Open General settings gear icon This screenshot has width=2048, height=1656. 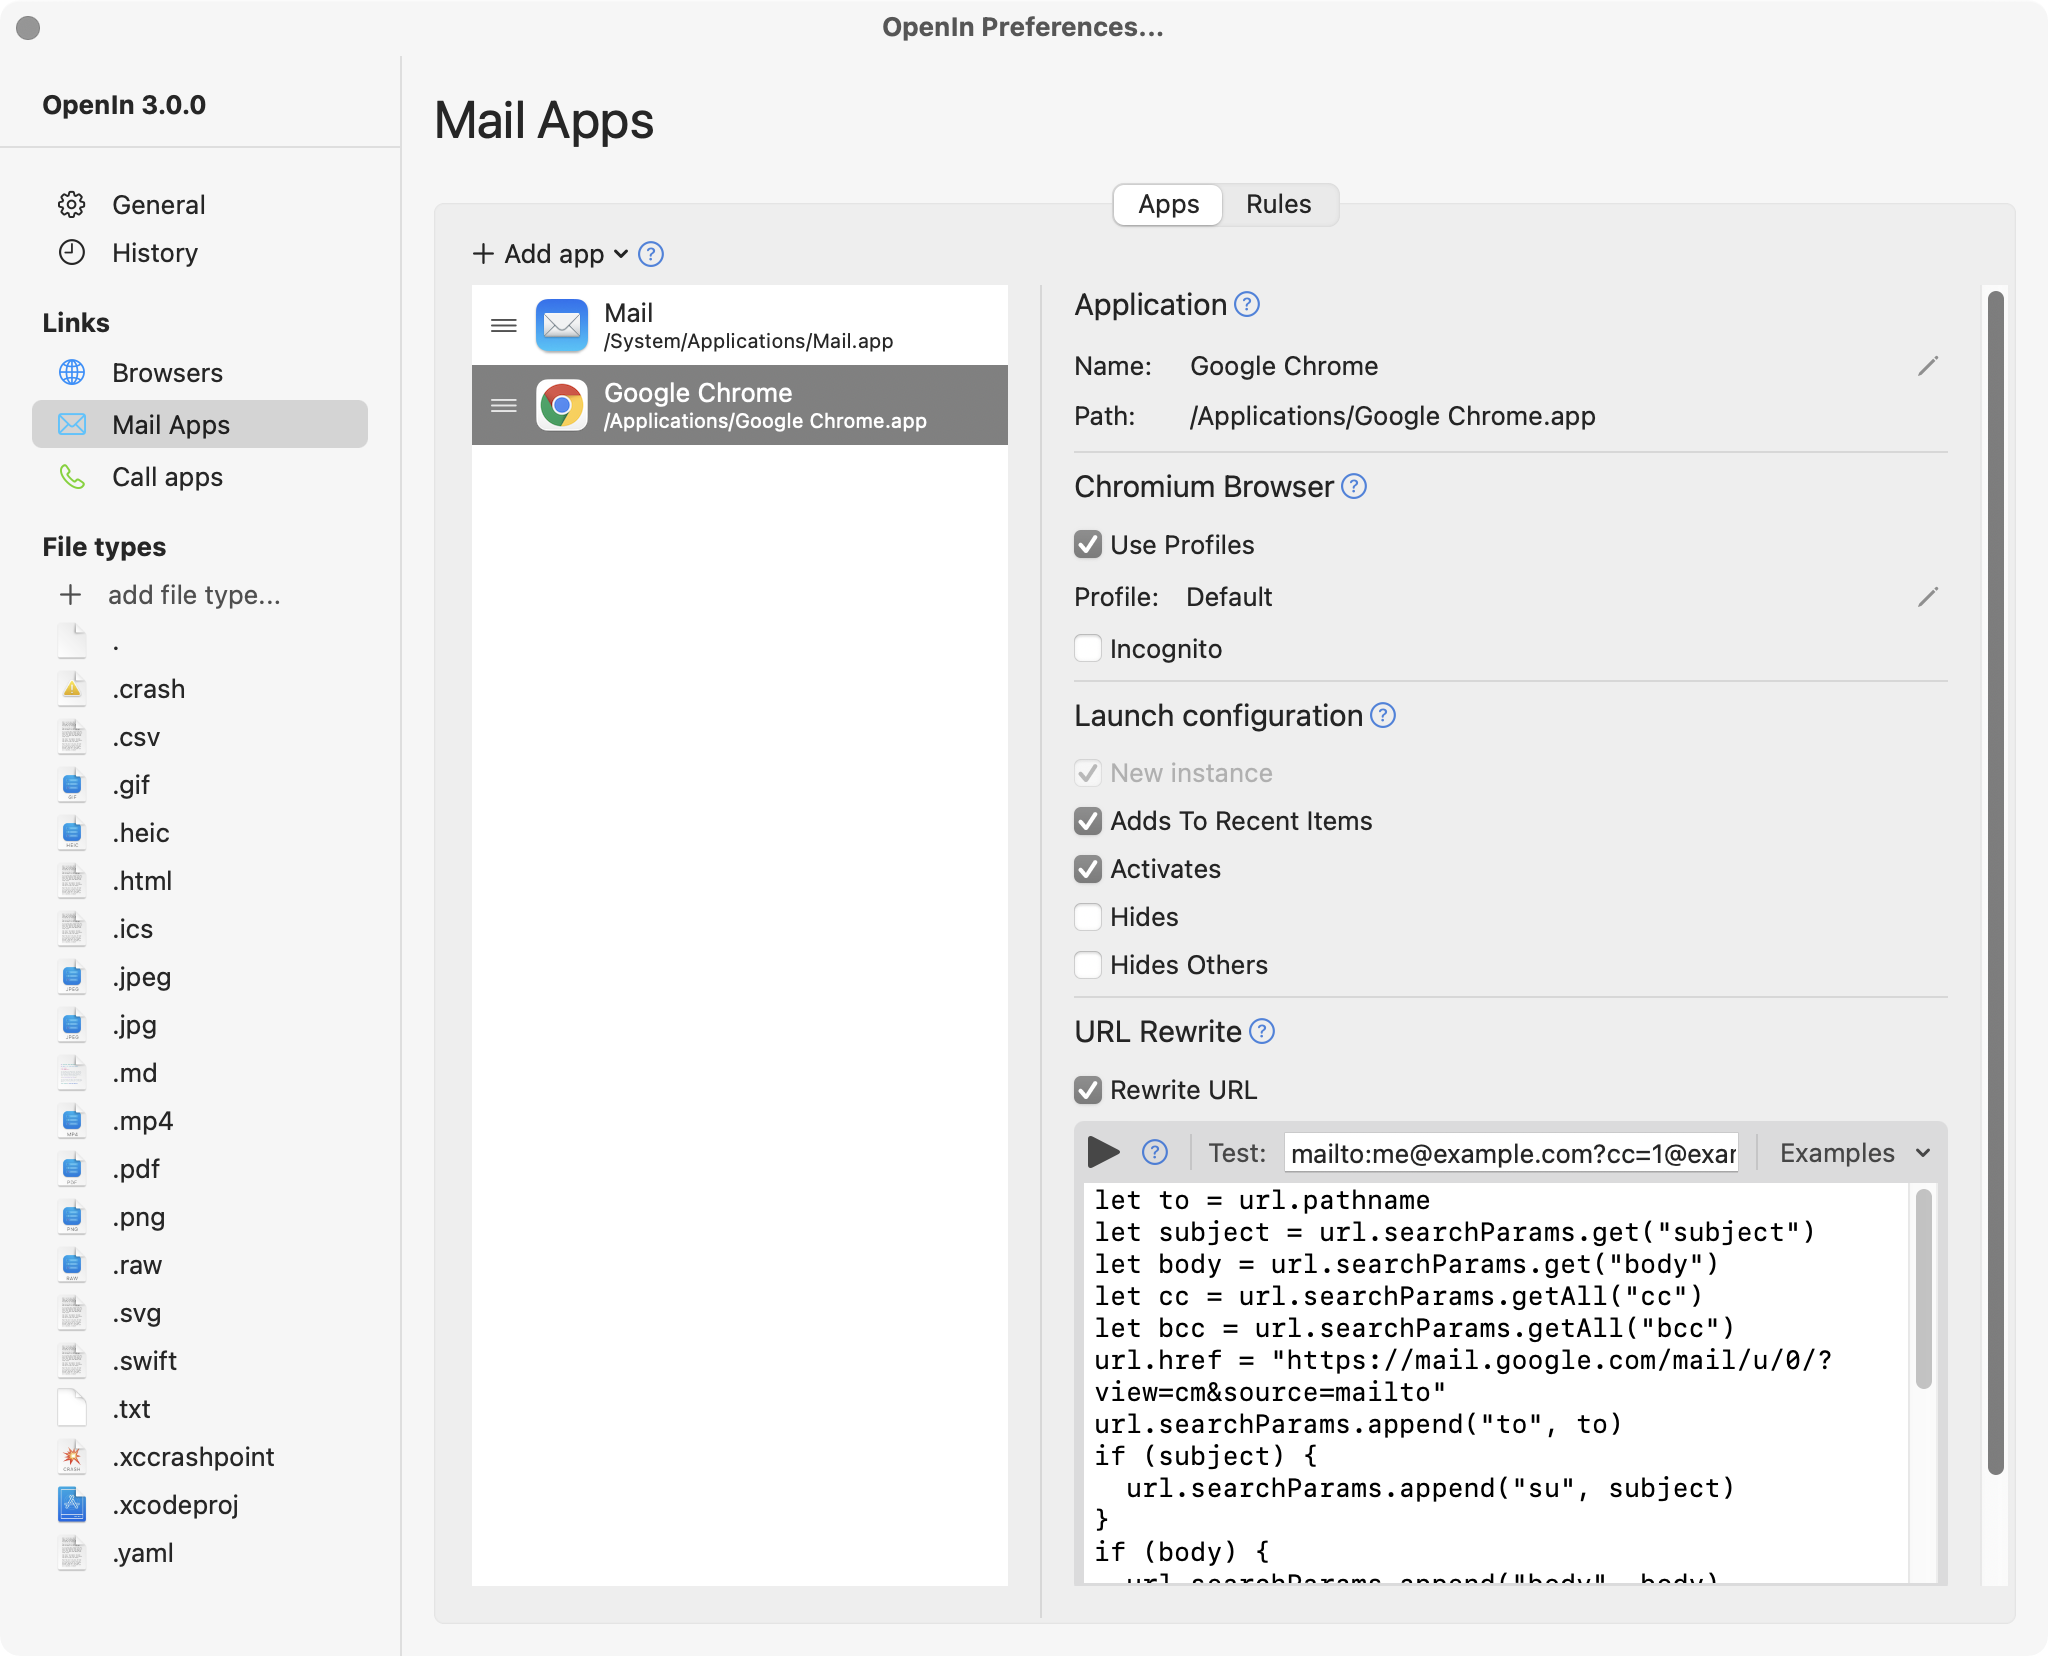coord(71,205)
